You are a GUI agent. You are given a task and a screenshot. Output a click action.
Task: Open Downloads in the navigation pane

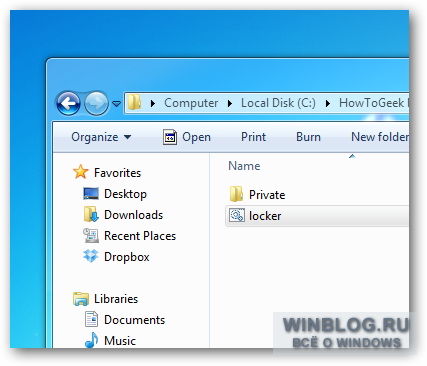coord(133,215)
